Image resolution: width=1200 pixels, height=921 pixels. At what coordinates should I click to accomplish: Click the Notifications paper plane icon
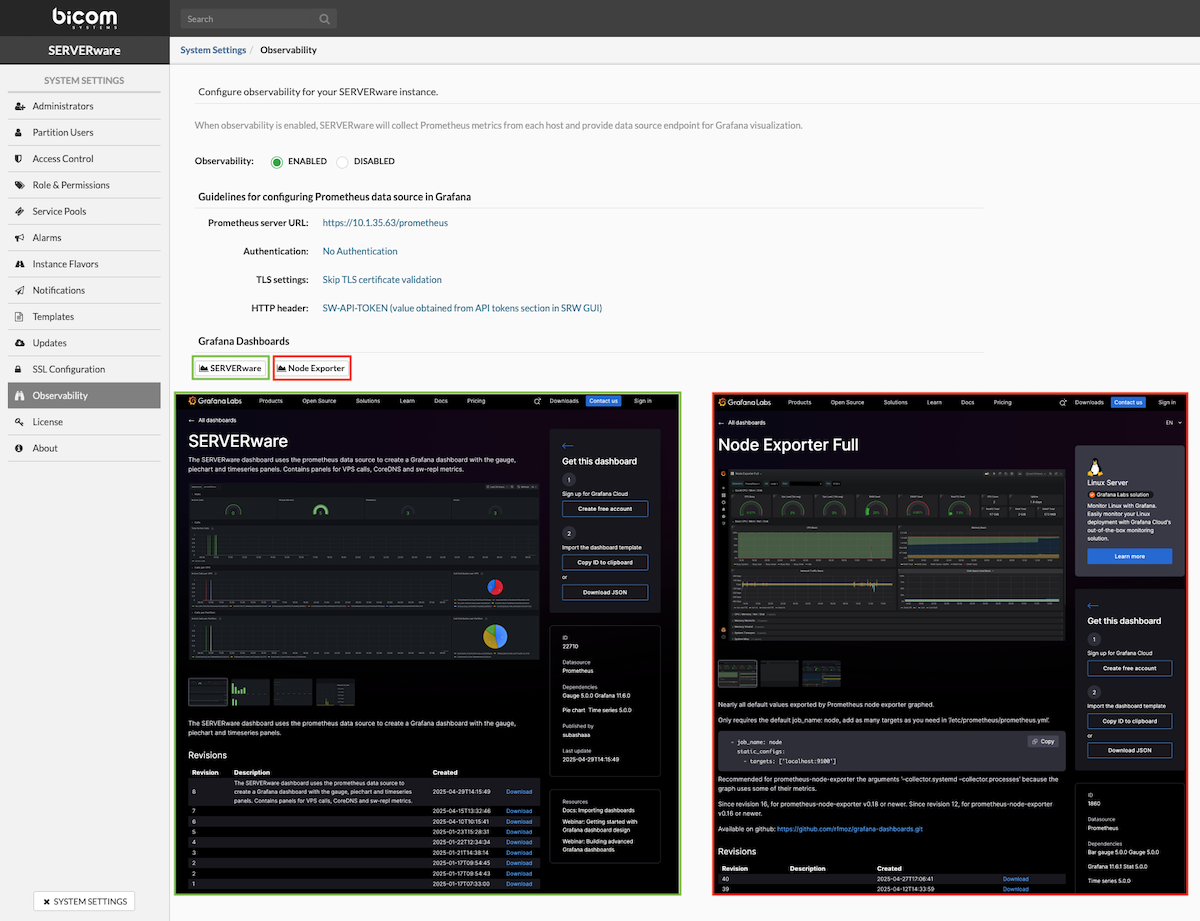click(21, 291)
